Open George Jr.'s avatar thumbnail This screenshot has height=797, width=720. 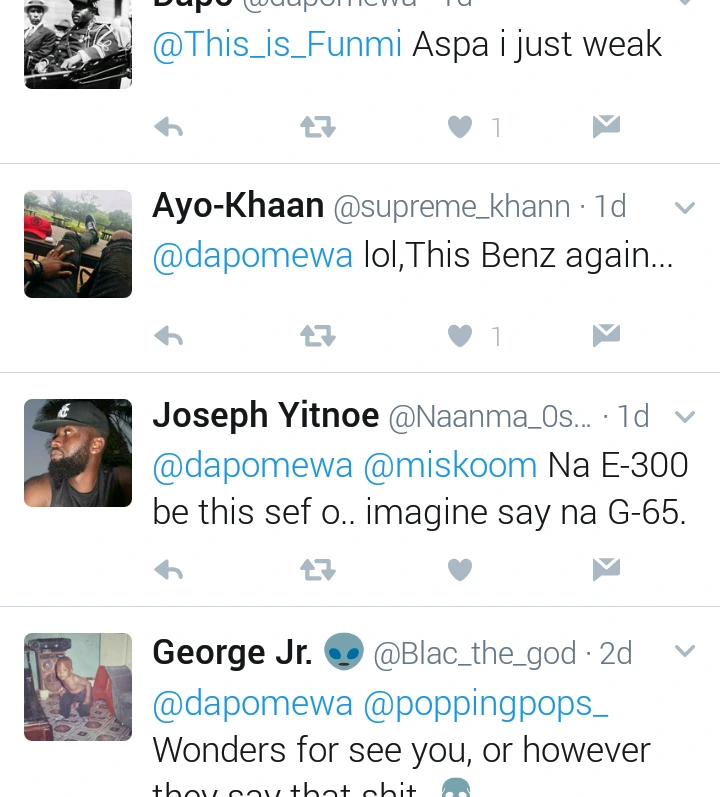[78, 686]
